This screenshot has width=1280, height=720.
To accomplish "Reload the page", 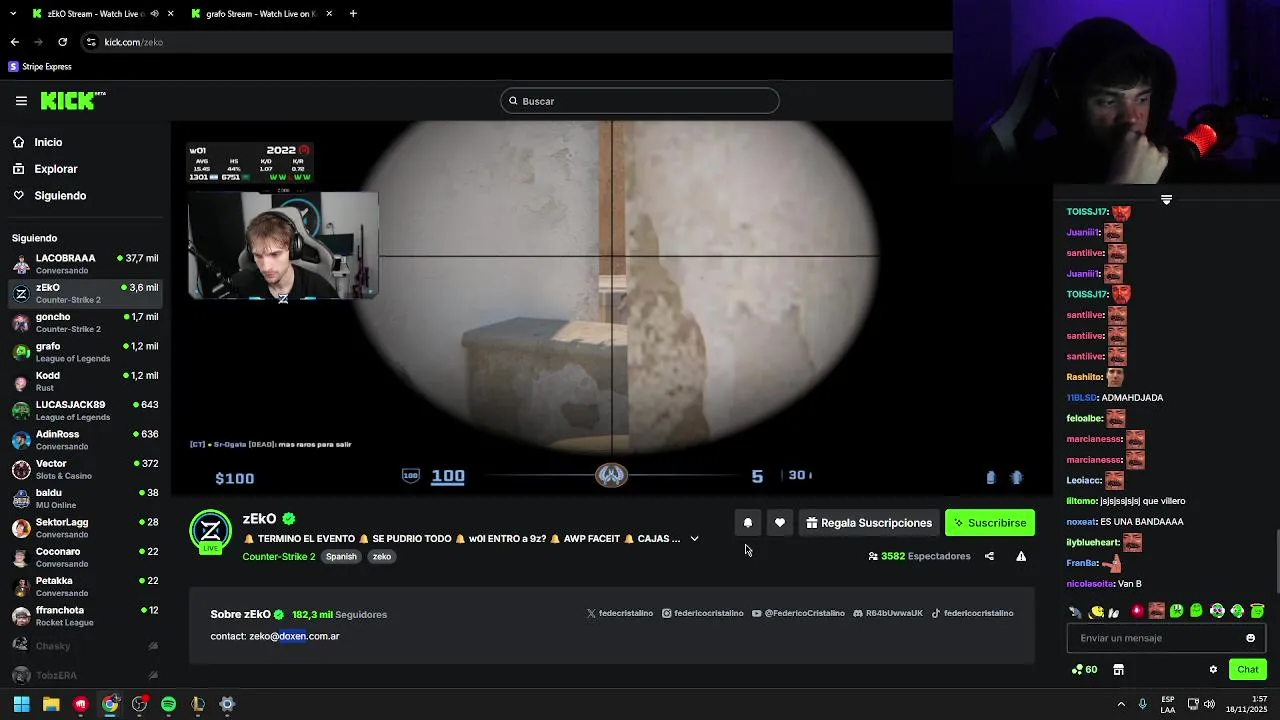I will pyautogui.click(x=62, y=42).
